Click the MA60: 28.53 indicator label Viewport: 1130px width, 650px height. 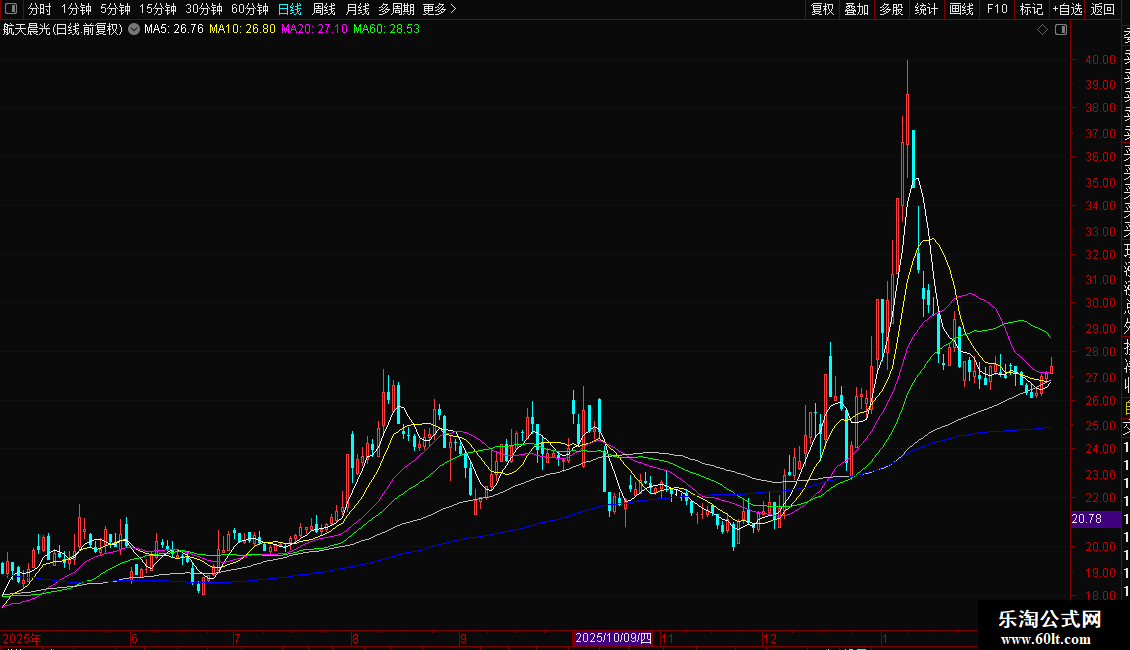386,30
